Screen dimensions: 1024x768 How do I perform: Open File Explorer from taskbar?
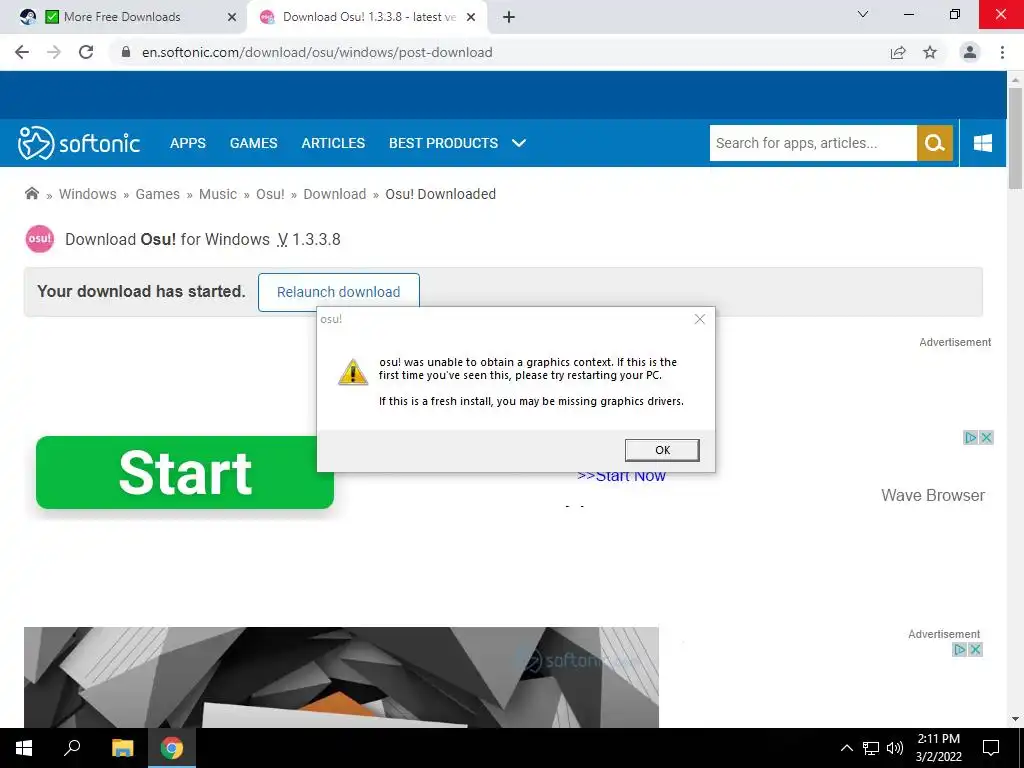[x=122, y=748]
